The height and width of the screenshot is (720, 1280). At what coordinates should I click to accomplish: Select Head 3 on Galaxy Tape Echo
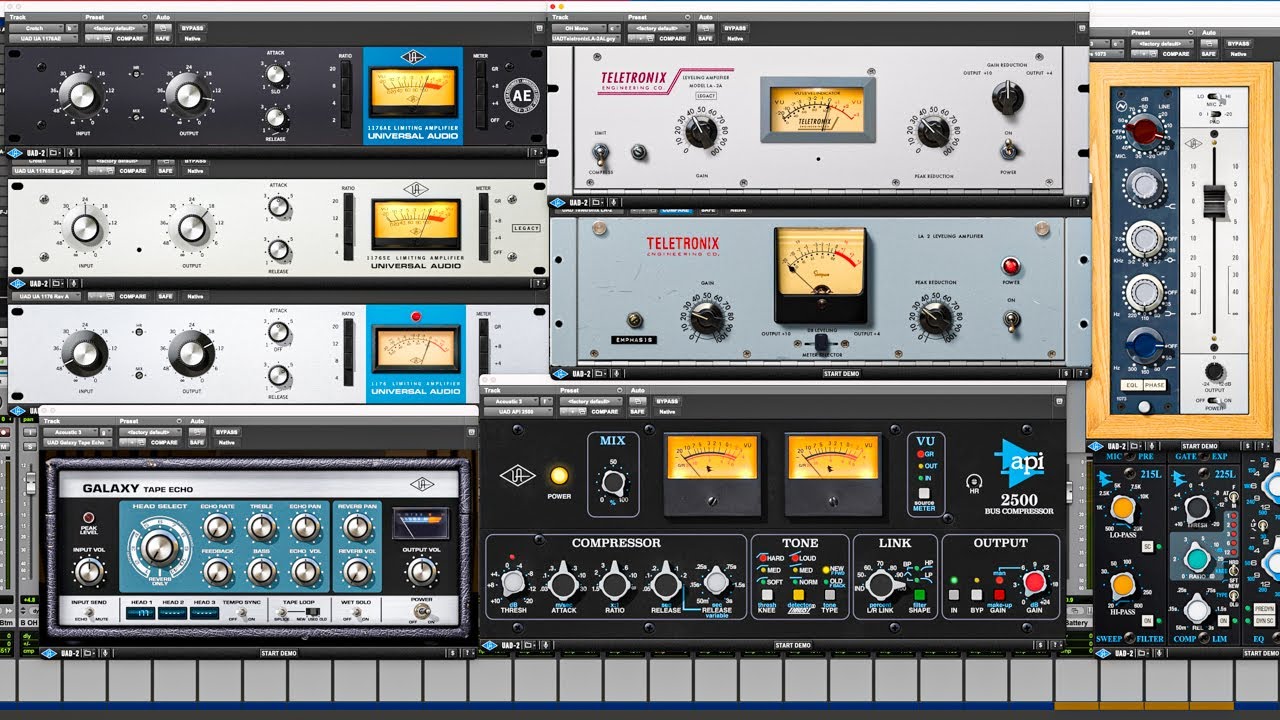point(204,612)
